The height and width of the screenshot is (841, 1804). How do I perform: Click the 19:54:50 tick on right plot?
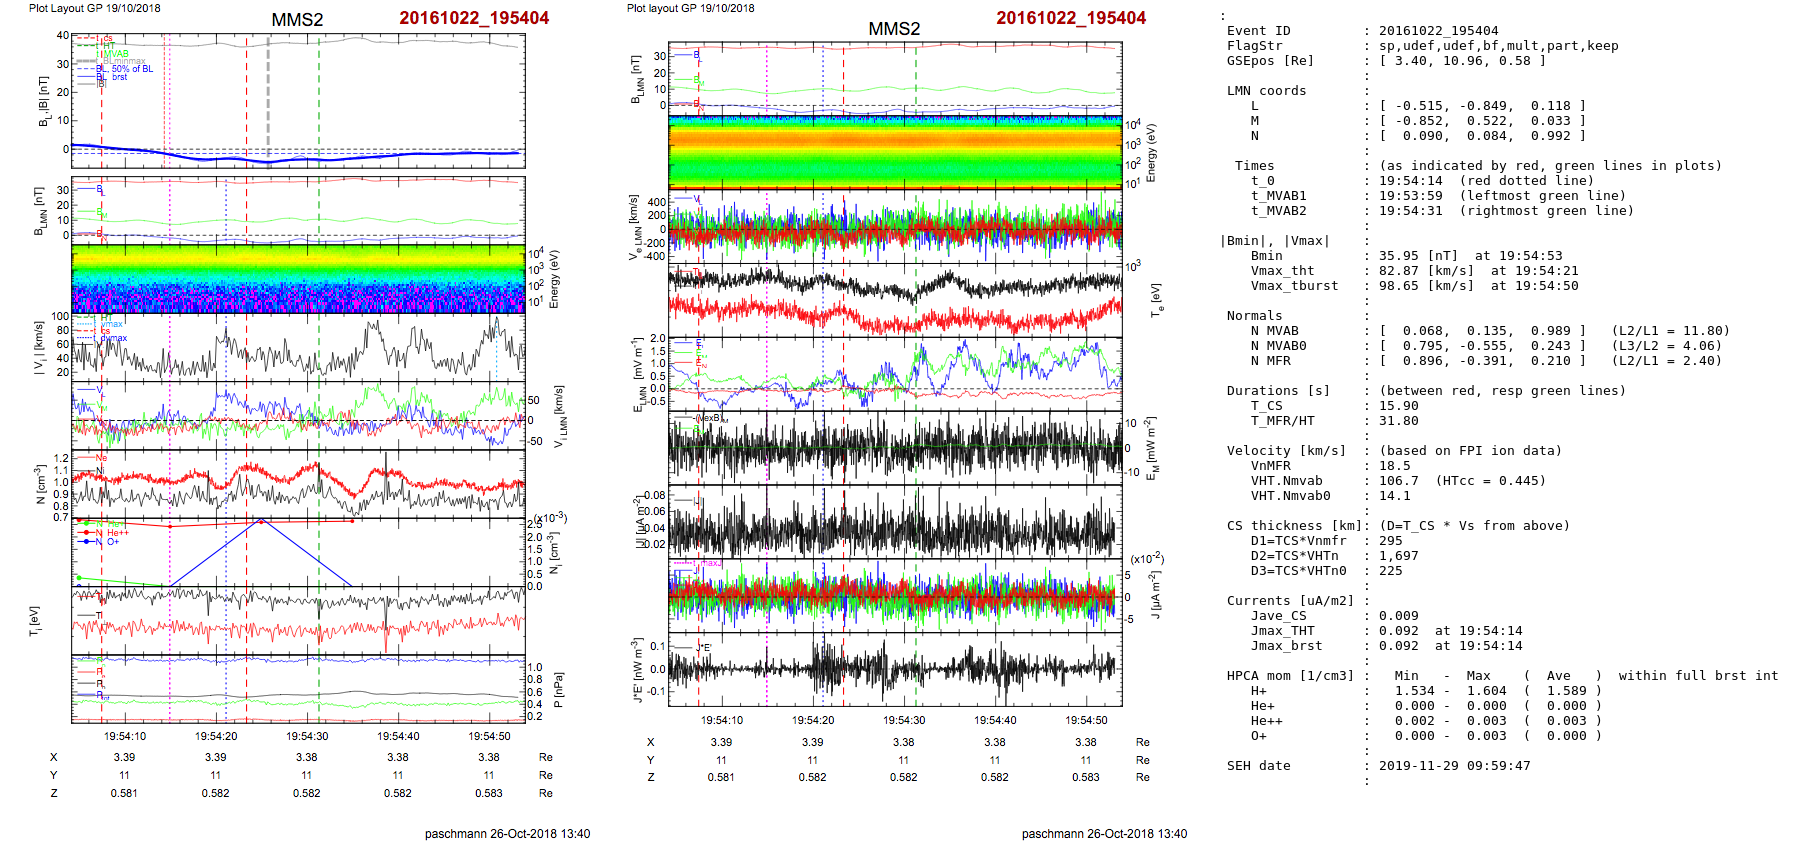pyautogui.click(x=1086, y=720)
